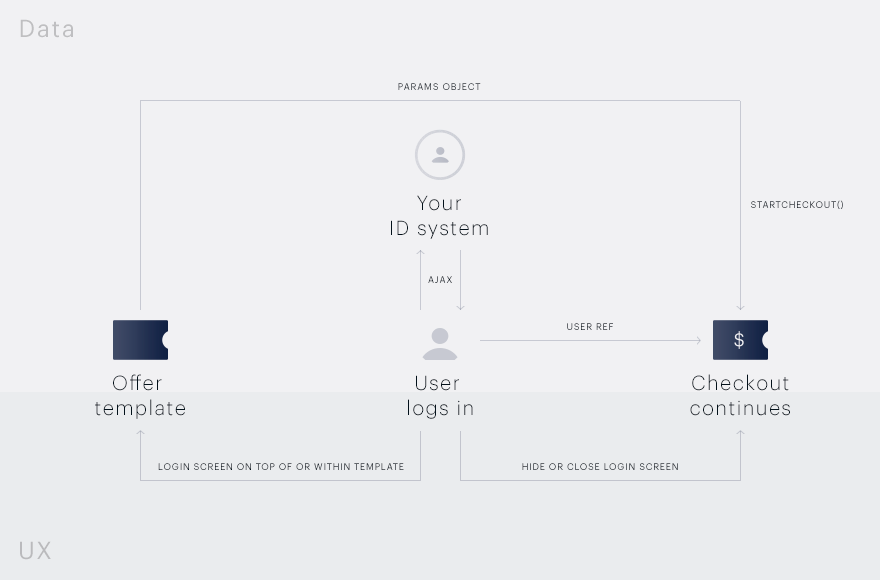Click the Data section heading

click(47, 29)
